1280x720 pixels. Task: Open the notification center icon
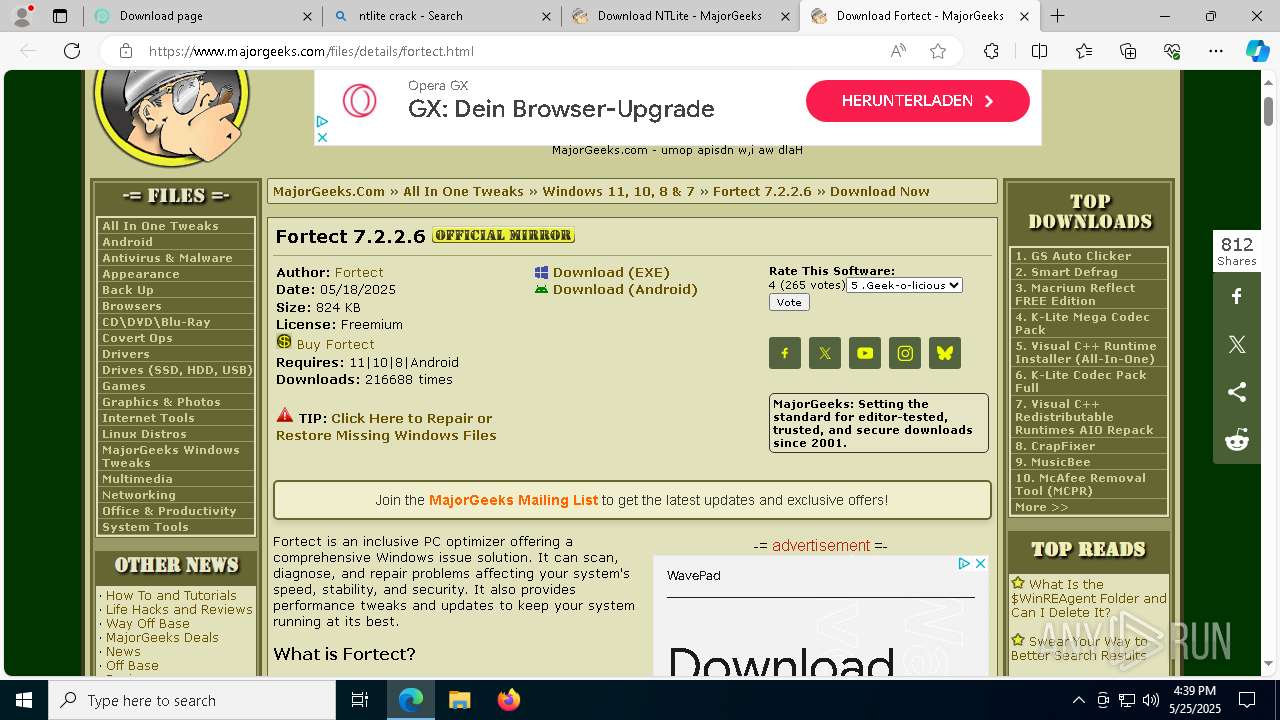1247,700
